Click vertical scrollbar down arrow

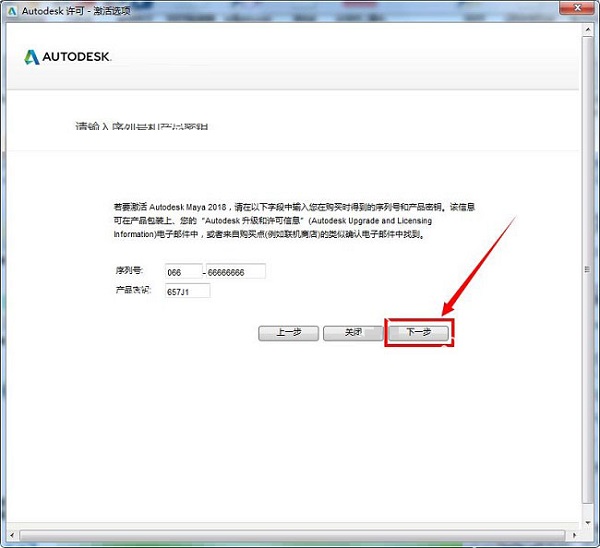point(588,522)
